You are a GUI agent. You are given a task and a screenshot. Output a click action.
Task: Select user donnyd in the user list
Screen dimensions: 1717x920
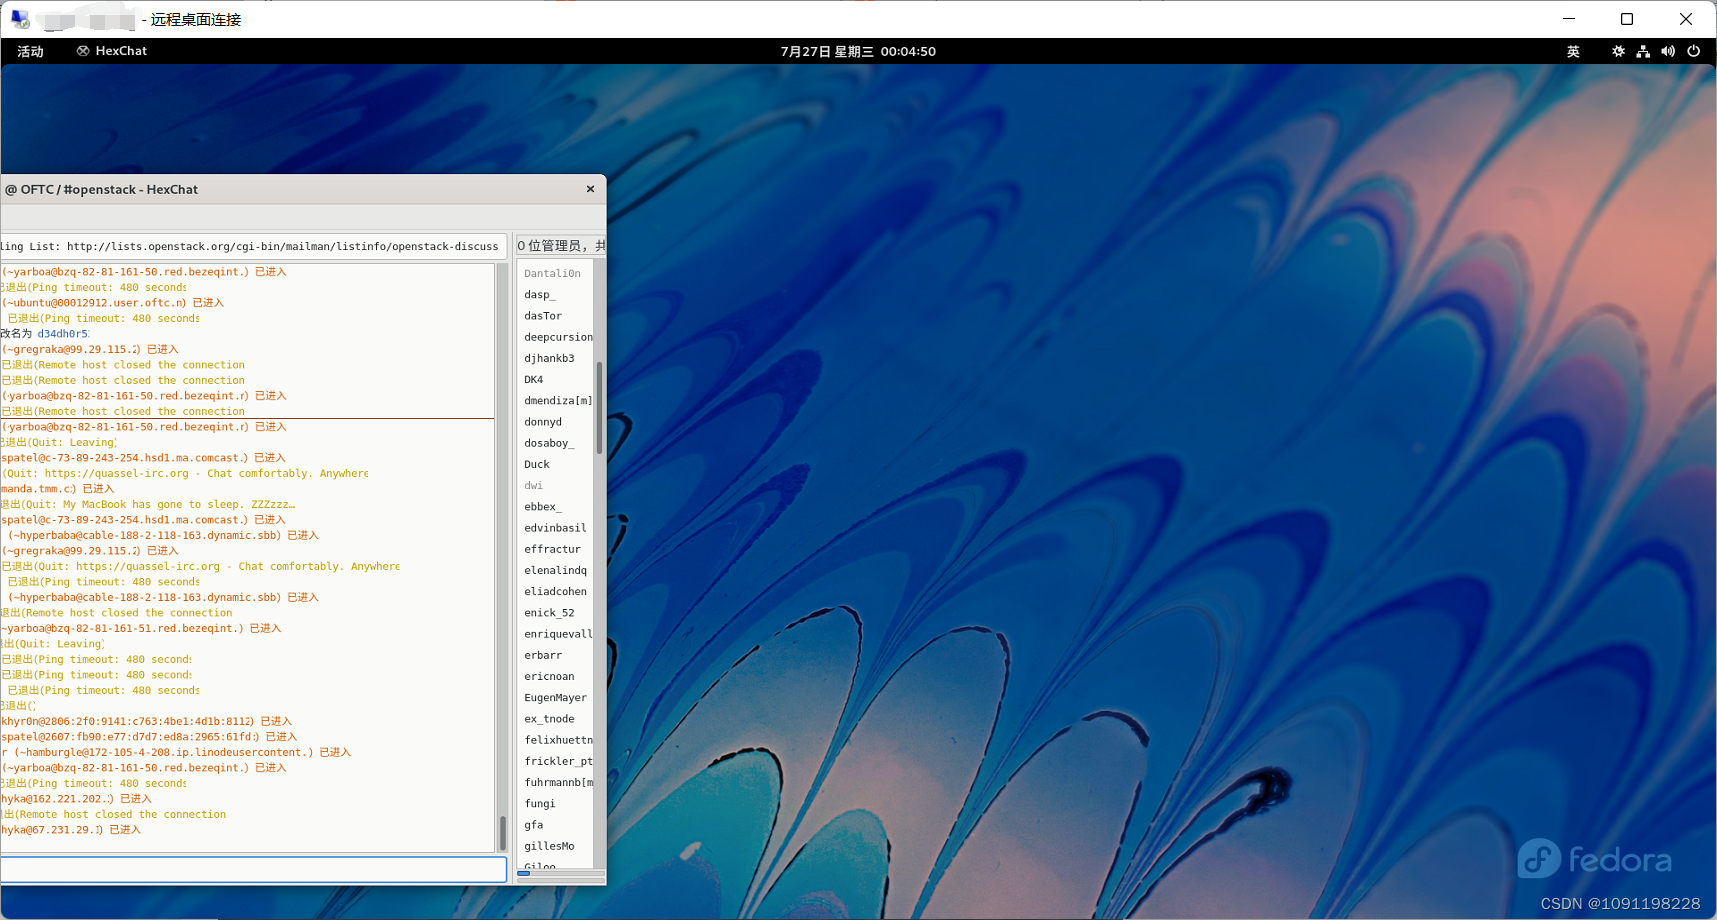click(543, 422)
